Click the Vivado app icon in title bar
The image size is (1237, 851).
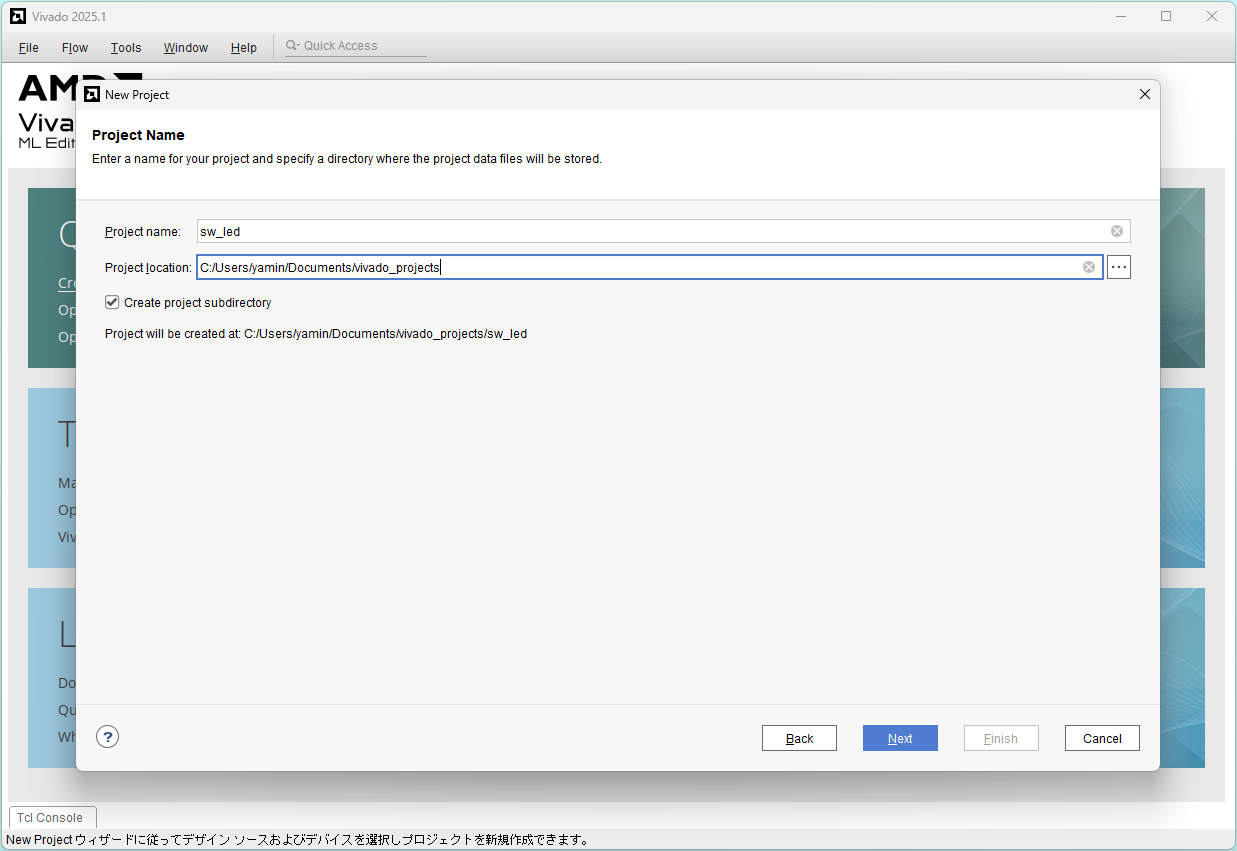[x=18, y=16]
